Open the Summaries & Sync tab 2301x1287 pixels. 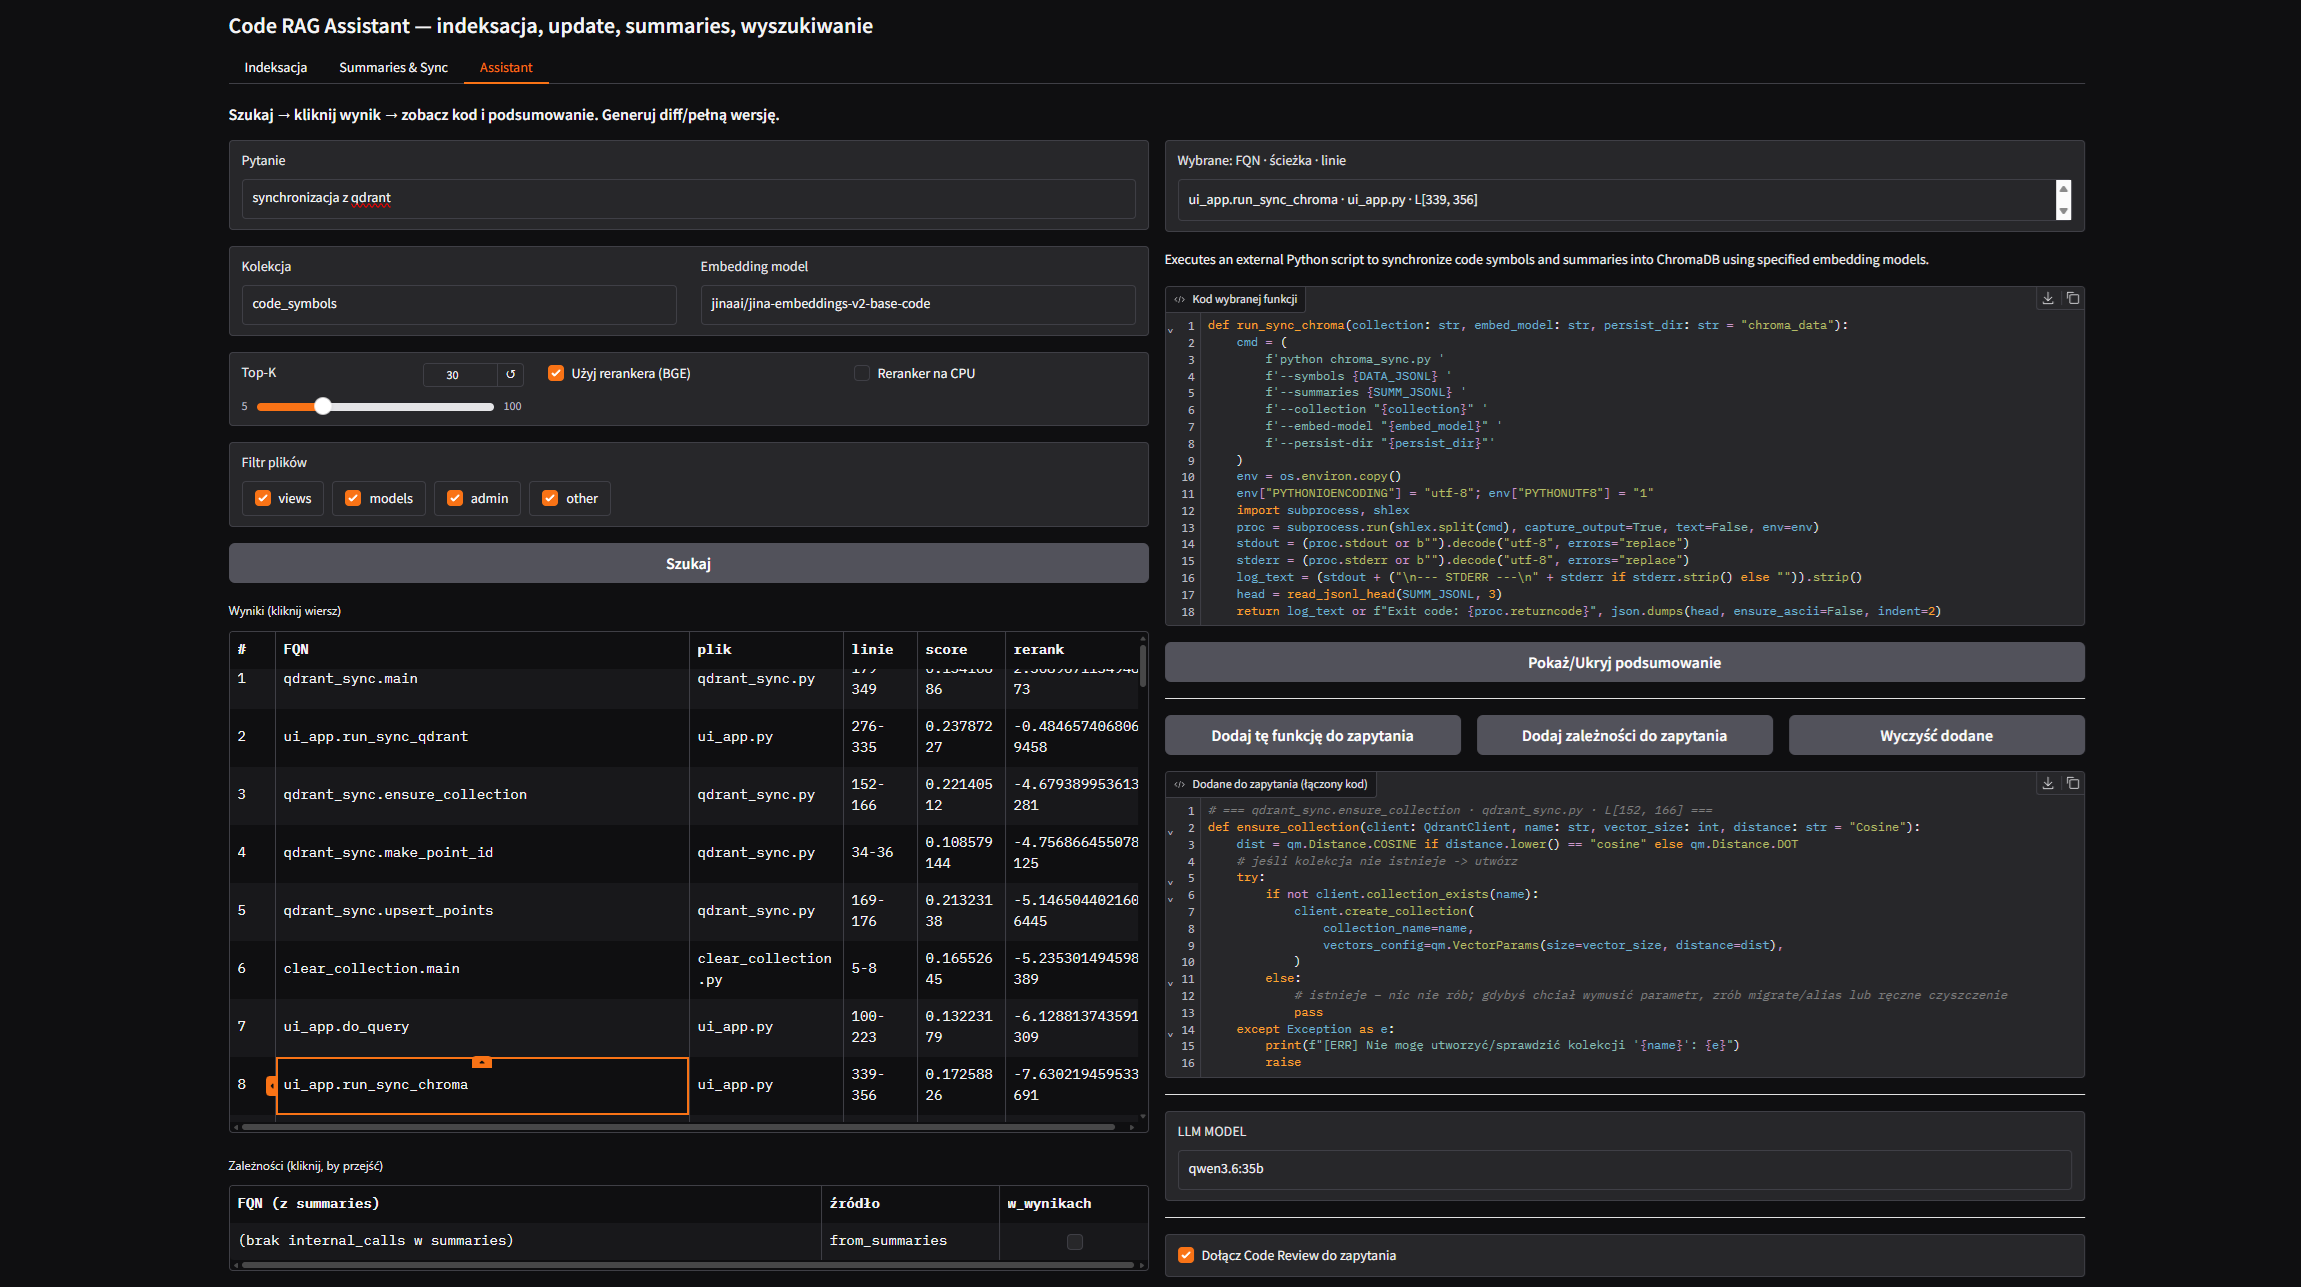(x=393, y=67)
